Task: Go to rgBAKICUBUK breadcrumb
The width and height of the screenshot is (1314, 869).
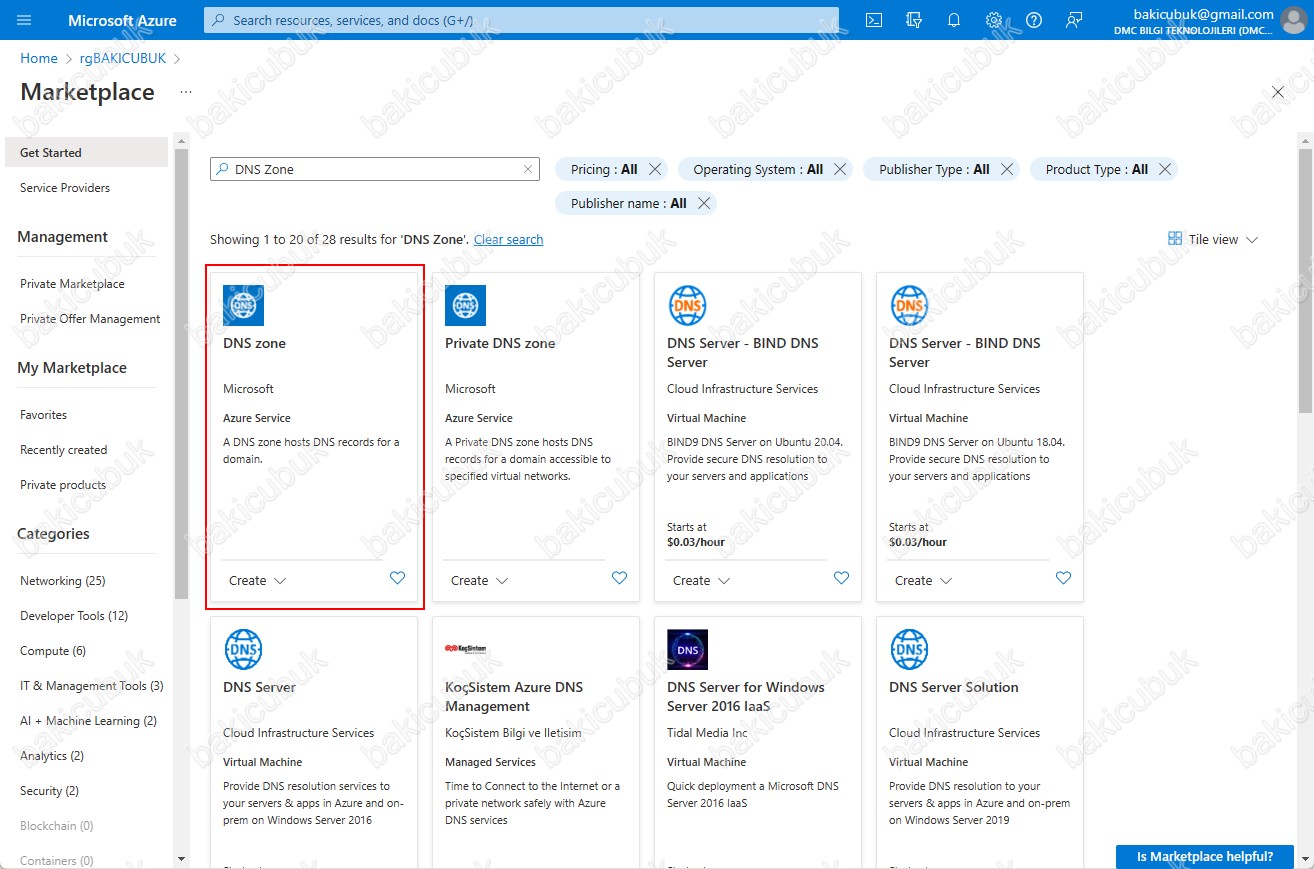Action: point(123,59)
